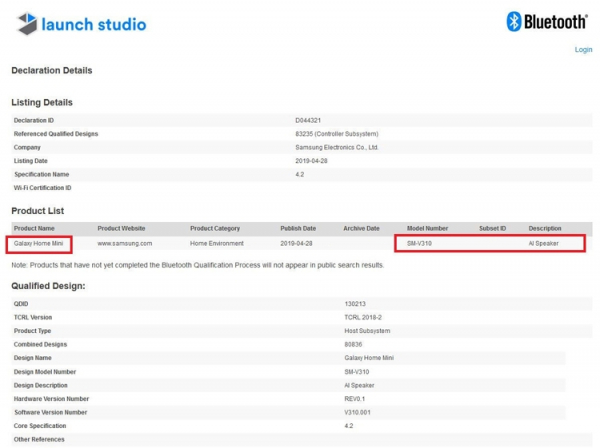Open the Login link
600x448 pixels.
tap(583, 49)
